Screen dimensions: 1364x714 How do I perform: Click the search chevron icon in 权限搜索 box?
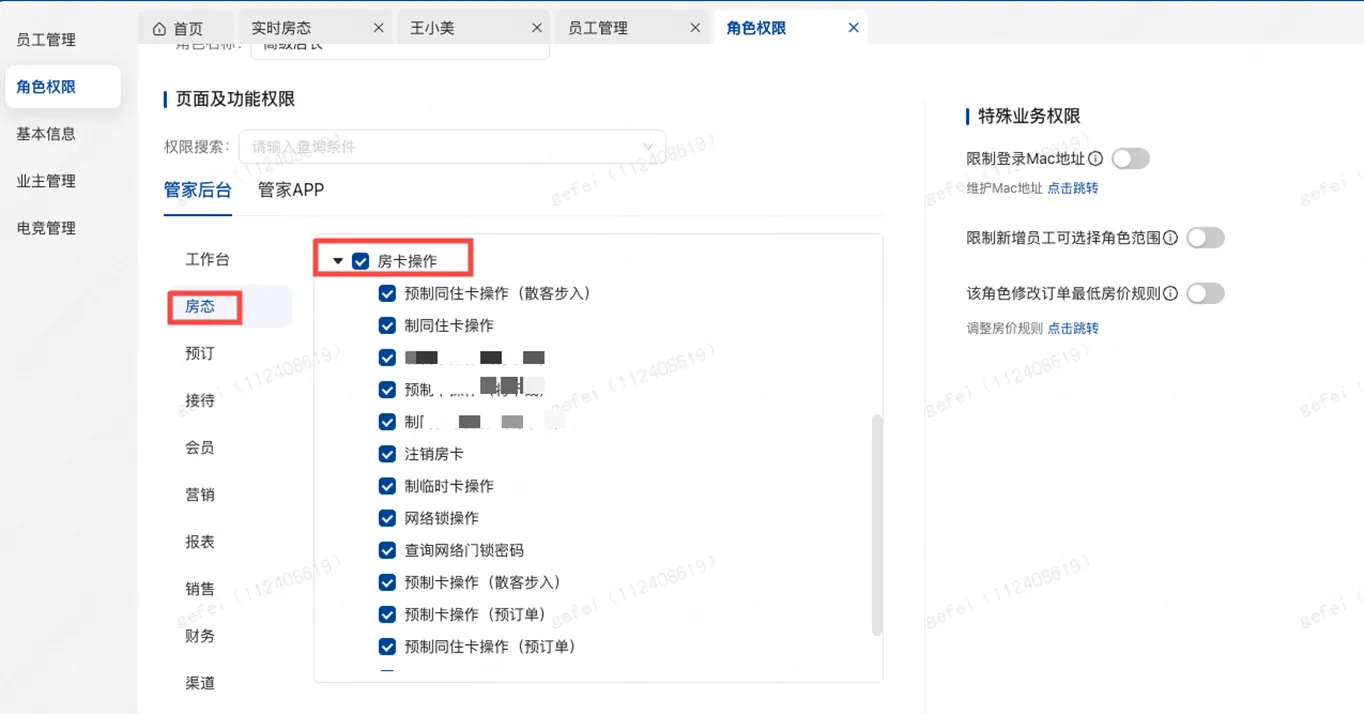point(648,145)
